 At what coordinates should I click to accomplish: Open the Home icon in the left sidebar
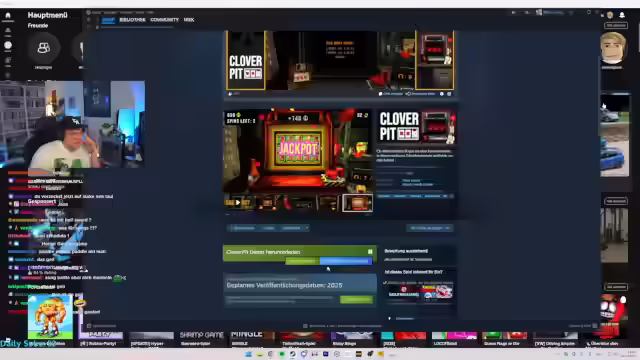[8, 16]
